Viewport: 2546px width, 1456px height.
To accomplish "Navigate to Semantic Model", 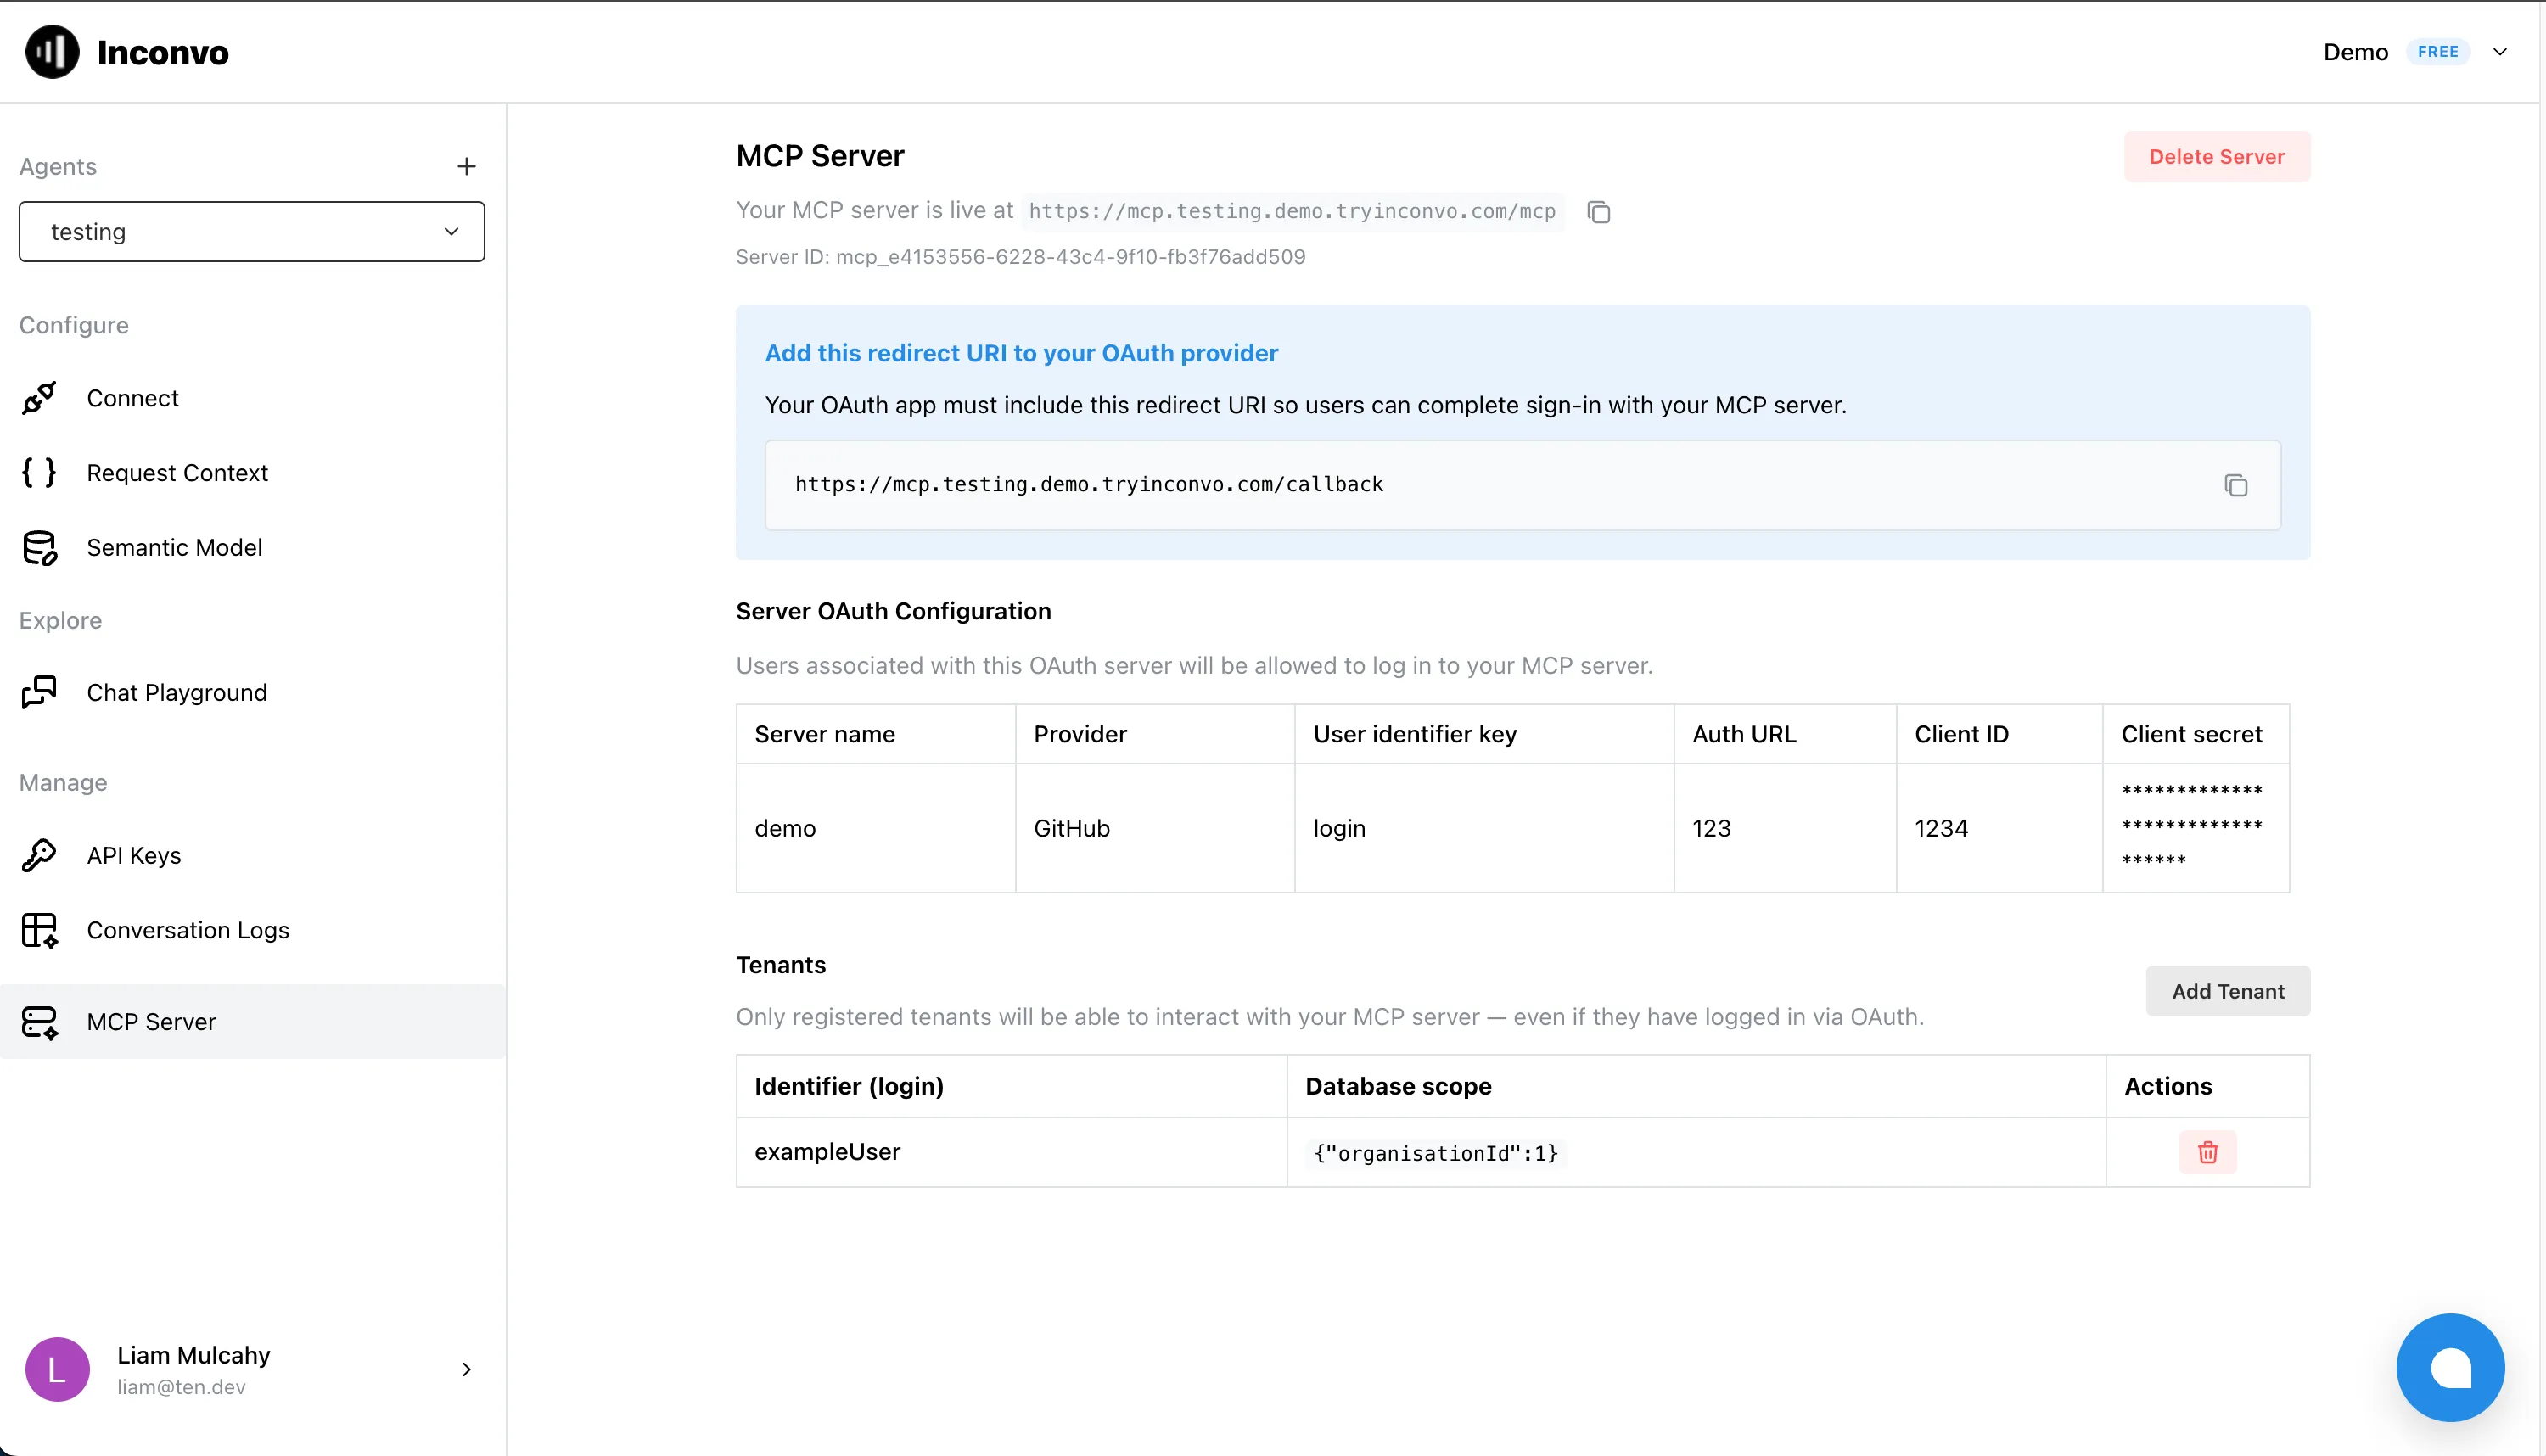I will 175,547.
